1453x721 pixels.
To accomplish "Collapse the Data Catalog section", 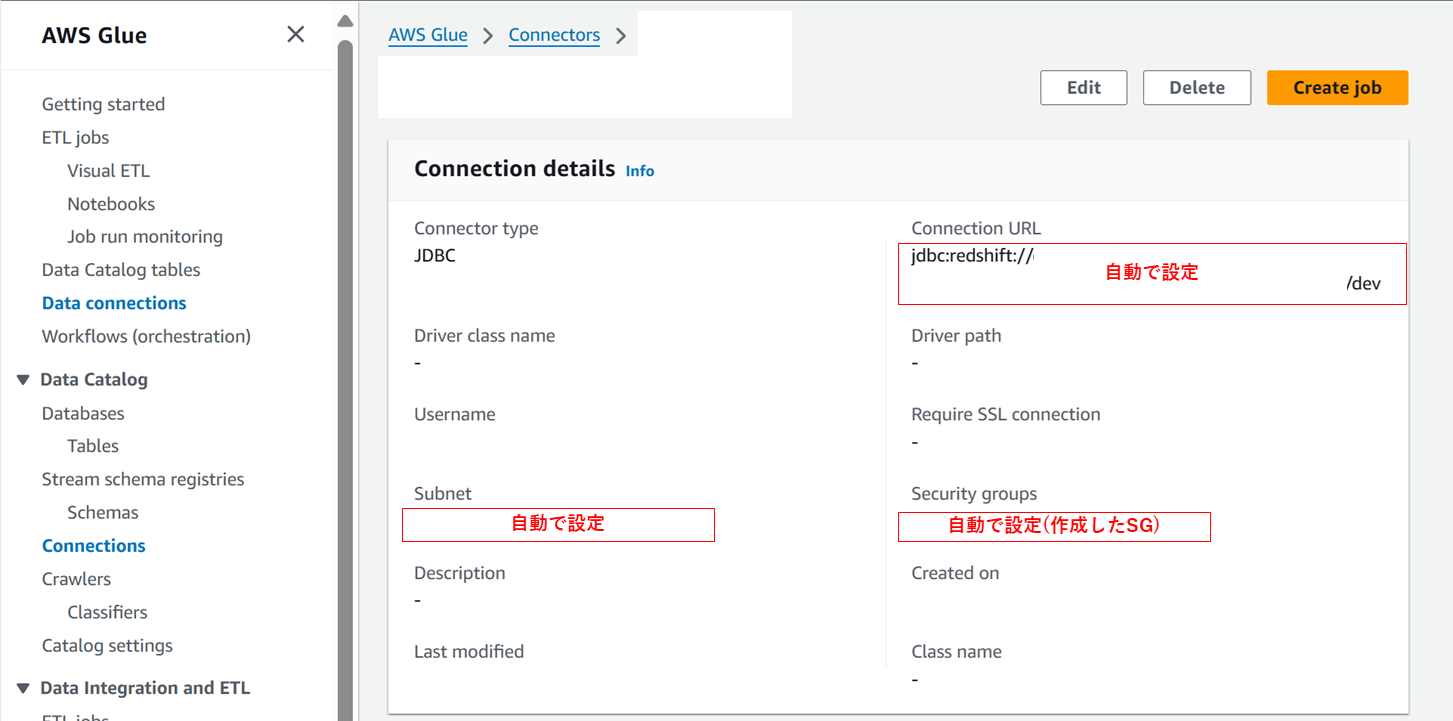I will [24, 379].
